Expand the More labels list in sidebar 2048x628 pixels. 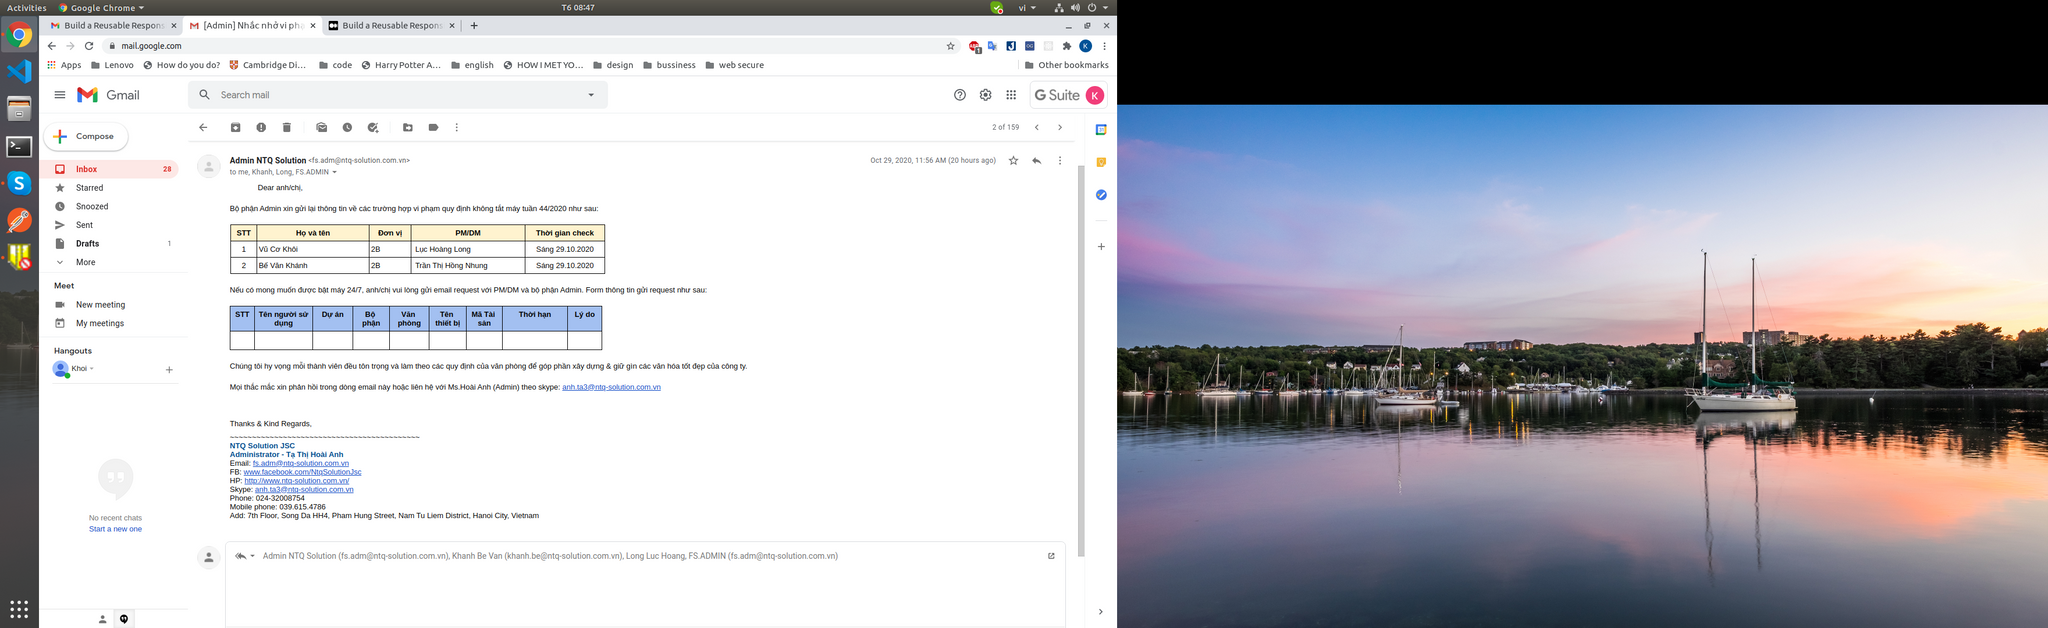85,262
